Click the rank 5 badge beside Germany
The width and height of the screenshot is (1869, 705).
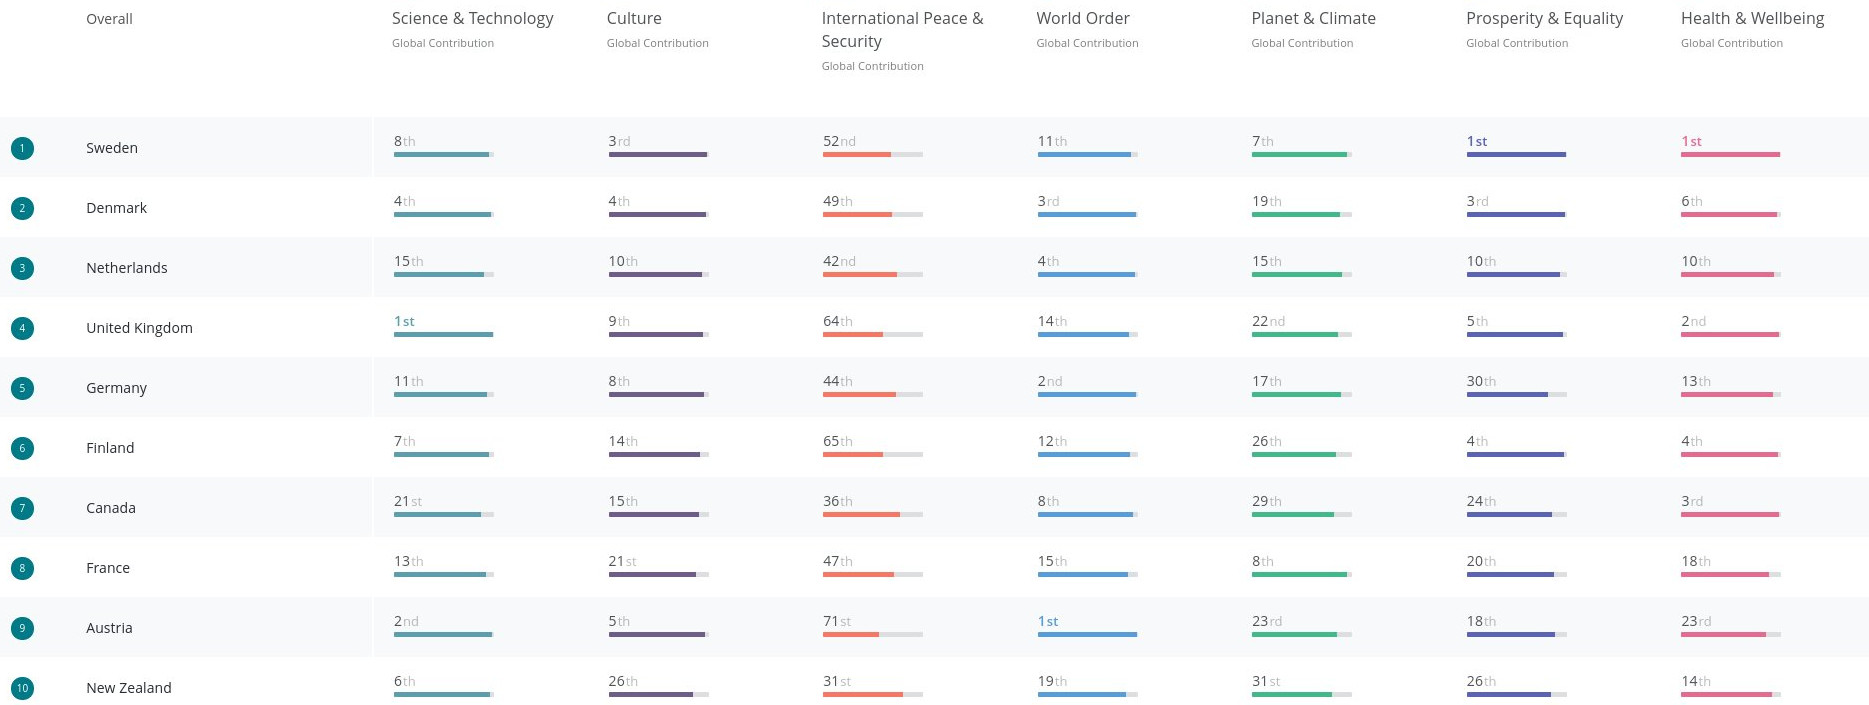(22, 388)
